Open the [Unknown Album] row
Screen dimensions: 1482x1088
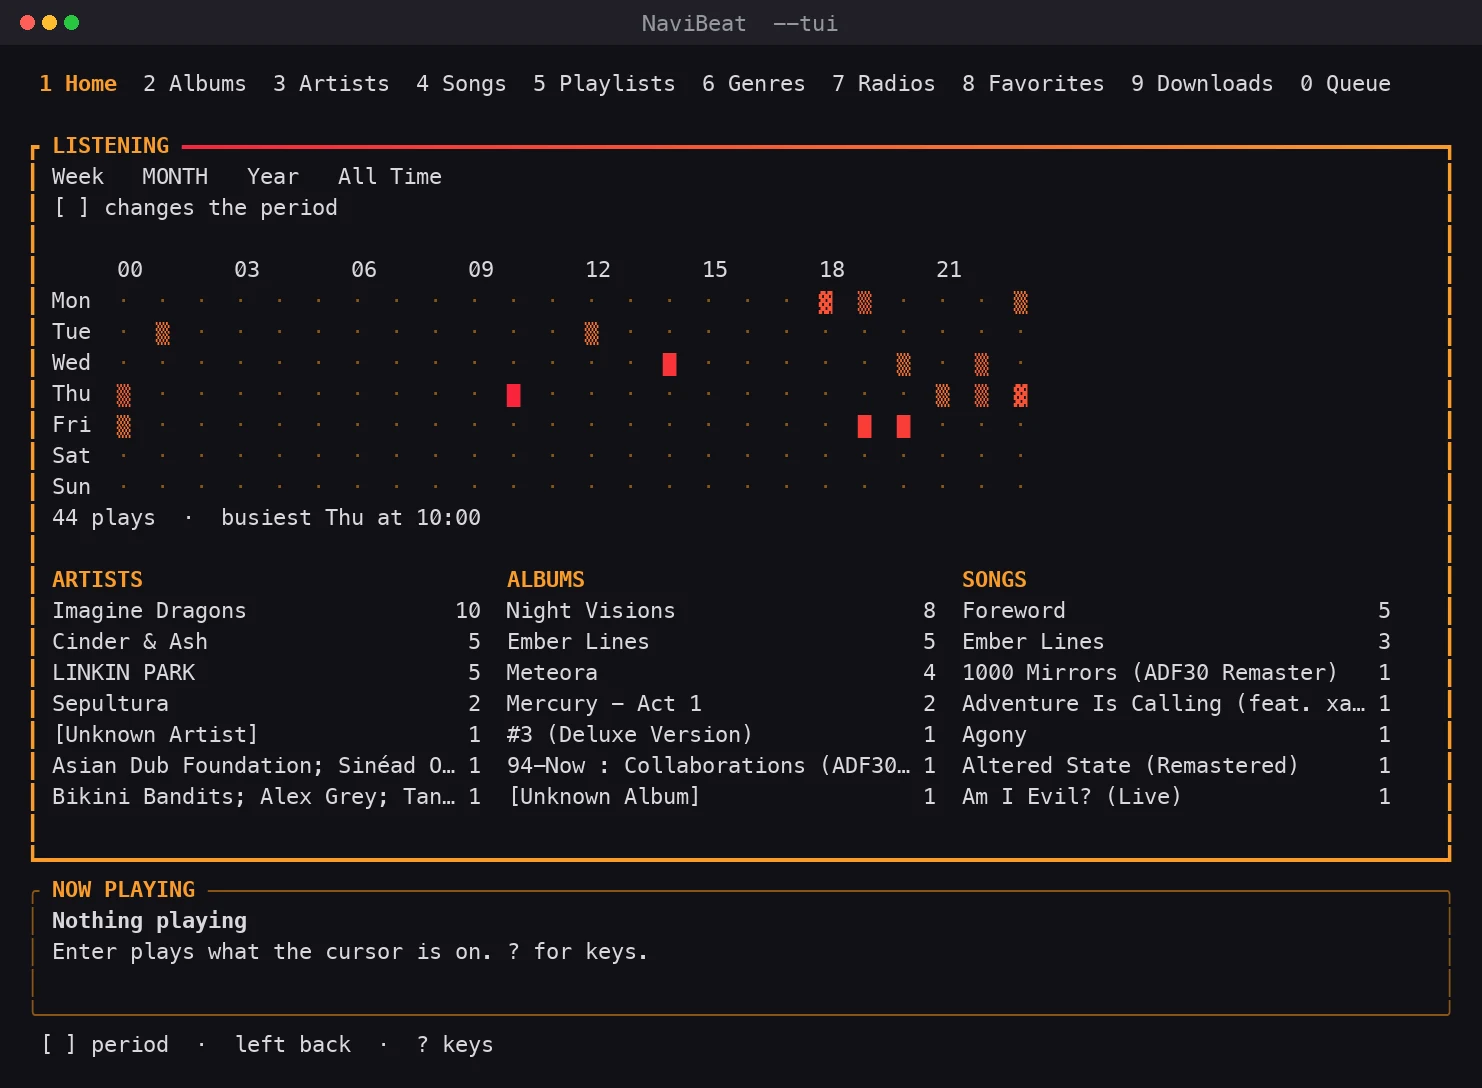tap(721, 797)
